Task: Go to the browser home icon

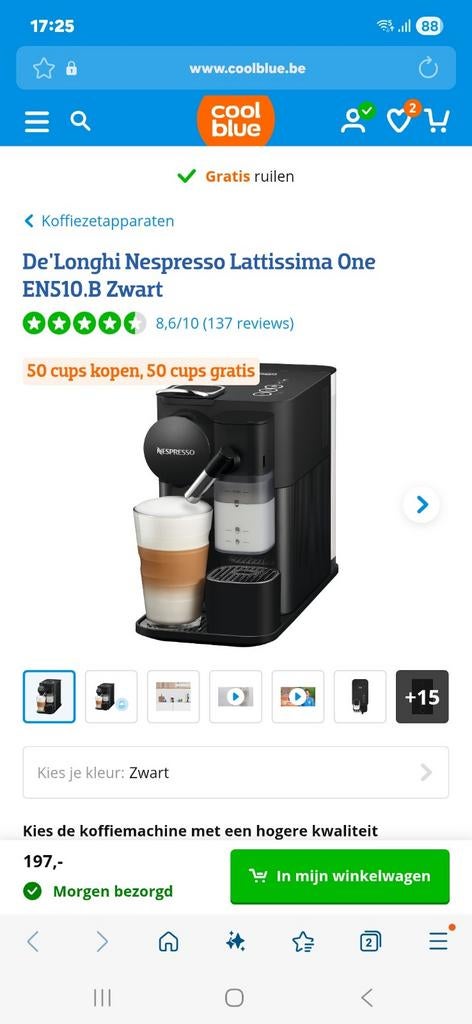Action: (168, 941)
